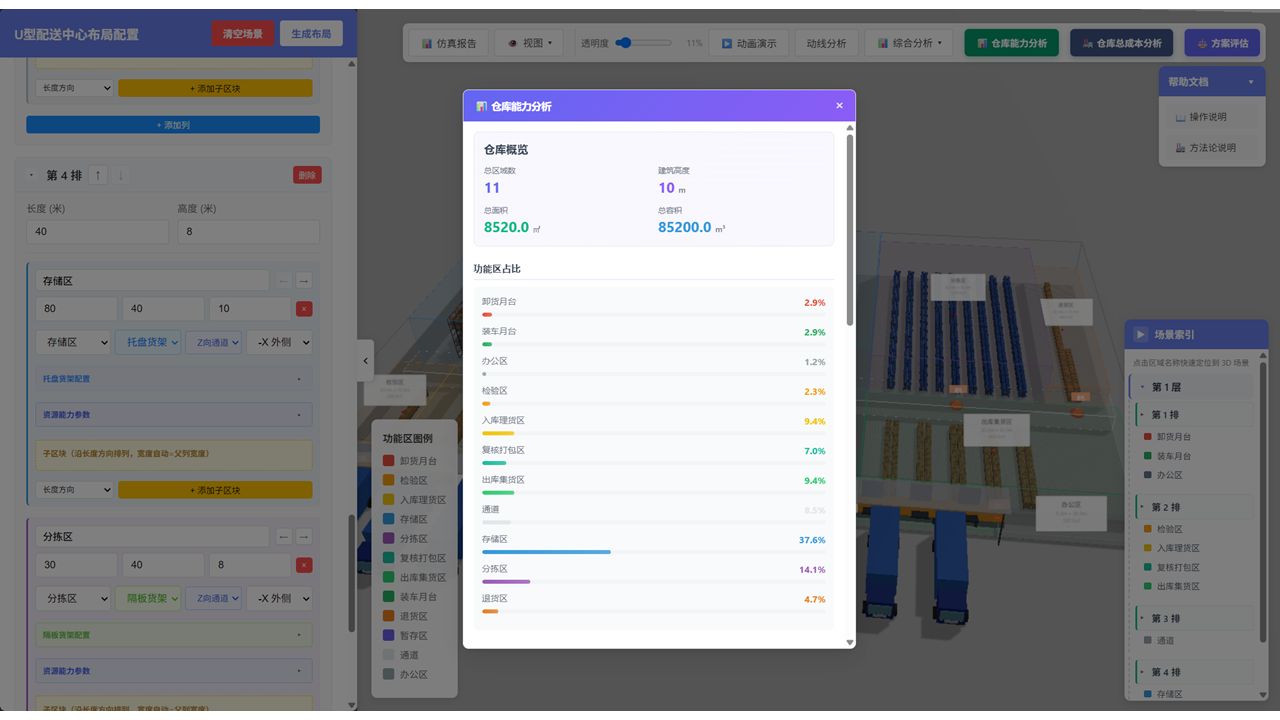
Task: Click the 37.6% value for 存储区
Action: click(812, 540)
